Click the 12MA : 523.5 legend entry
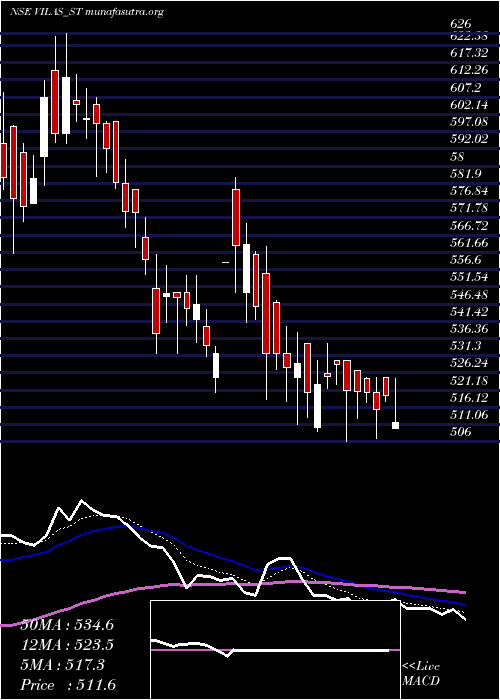 tap(67, 645)
